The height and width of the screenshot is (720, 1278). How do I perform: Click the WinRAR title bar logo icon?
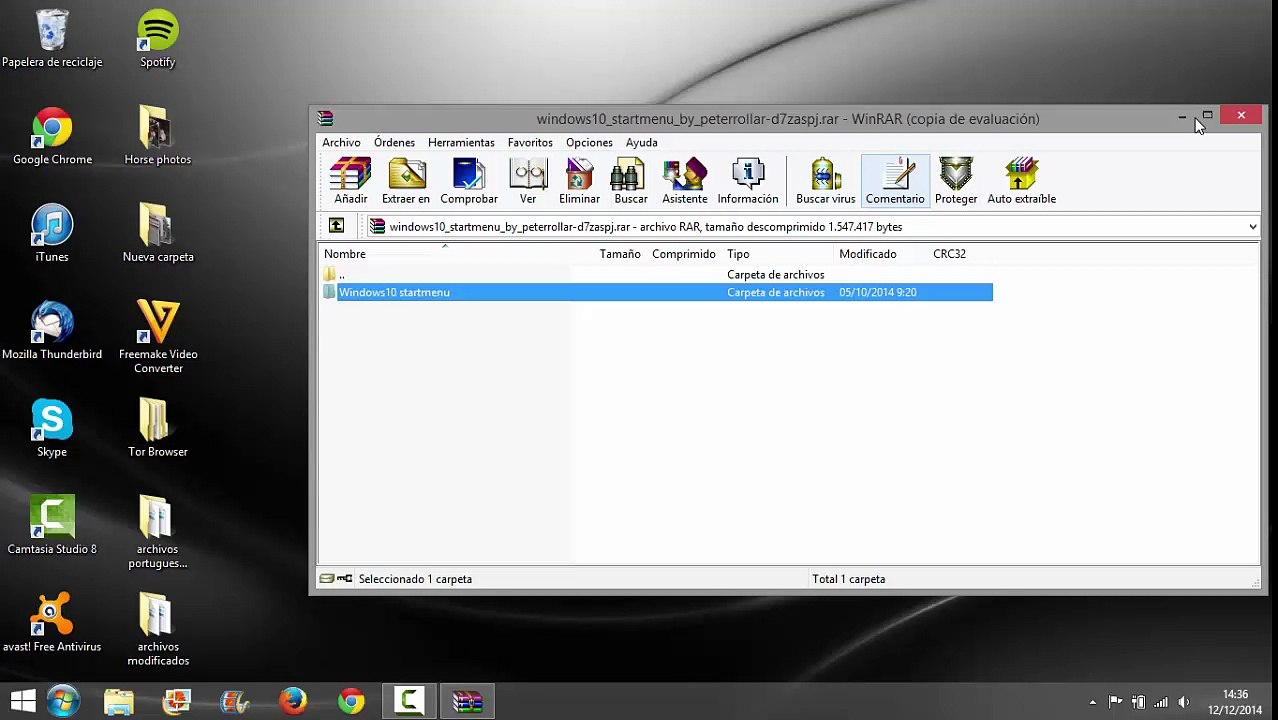[325, 118]
